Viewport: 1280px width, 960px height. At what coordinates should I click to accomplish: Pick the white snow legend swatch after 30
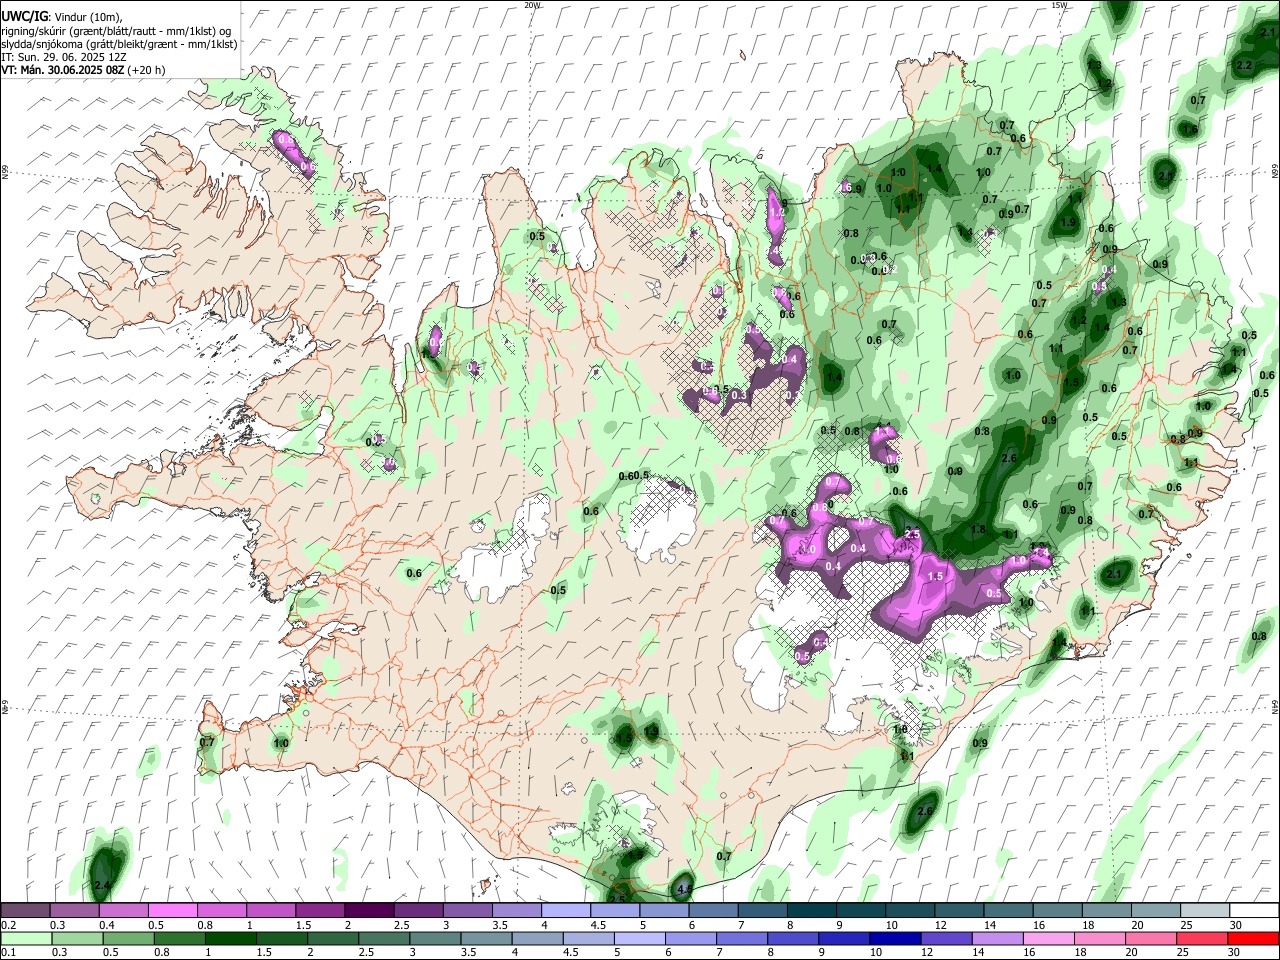tap(1253, 910)
